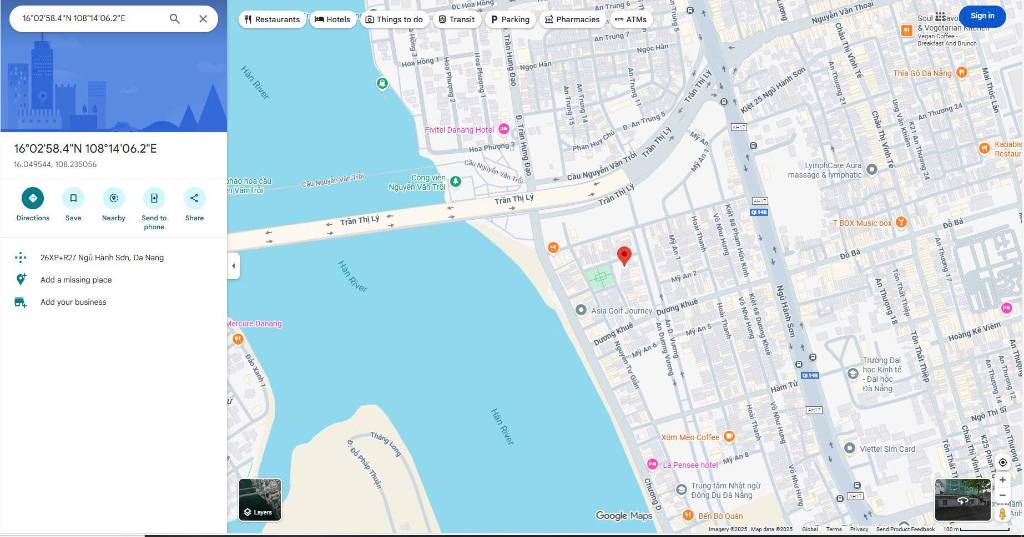This screenshot has width=1024, height=537.
Task: Show ATMs category chip
Action: click(630, 19)
